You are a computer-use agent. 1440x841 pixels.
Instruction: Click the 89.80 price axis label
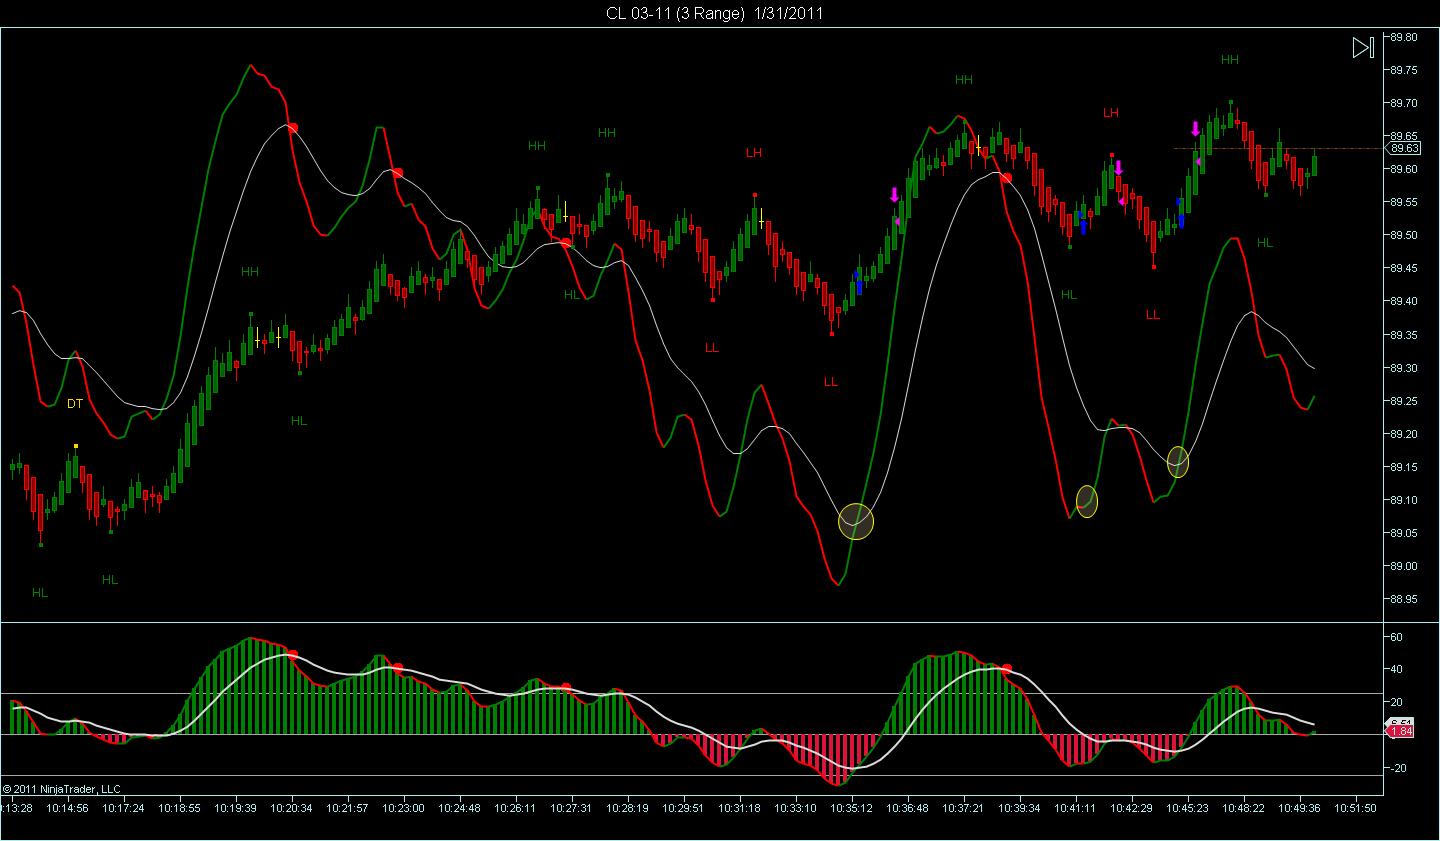click(1404, 37)
